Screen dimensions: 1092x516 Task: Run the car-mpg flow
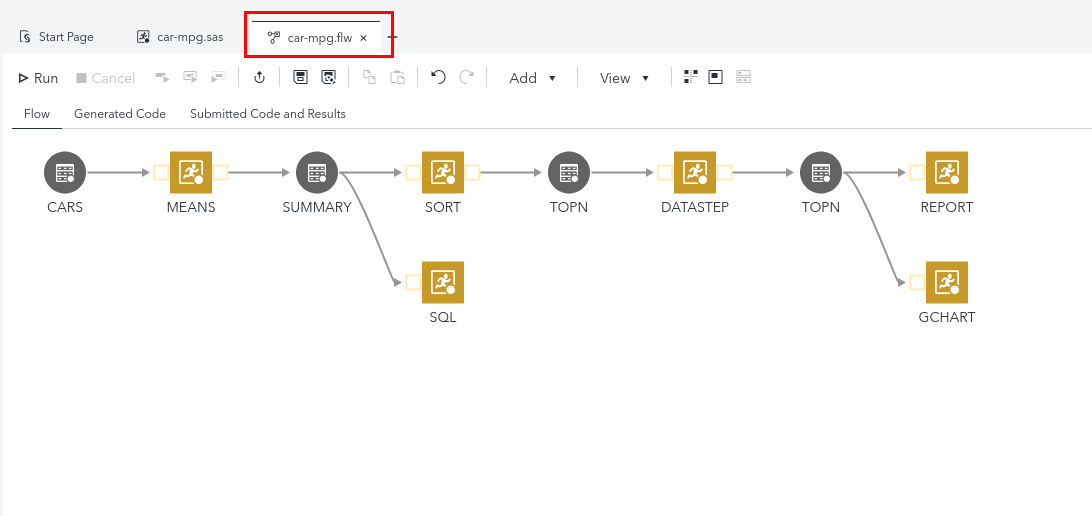point(39,78)
